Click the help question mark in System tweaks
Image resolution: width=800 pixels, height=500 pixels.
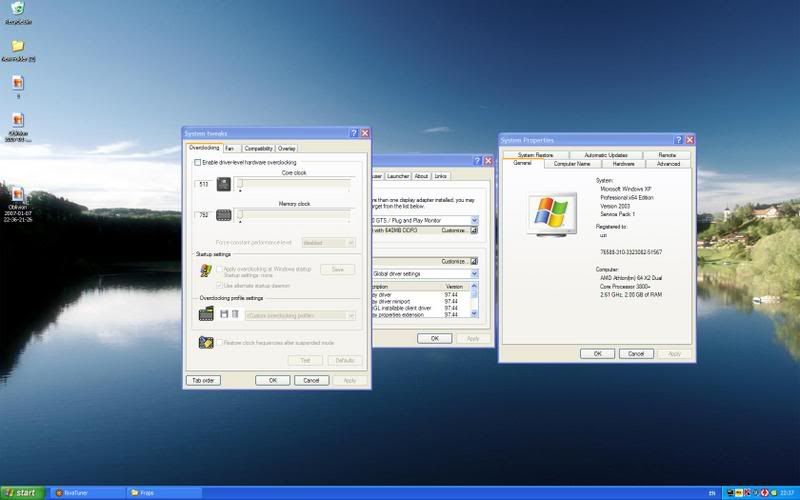[x=354, y=133]
